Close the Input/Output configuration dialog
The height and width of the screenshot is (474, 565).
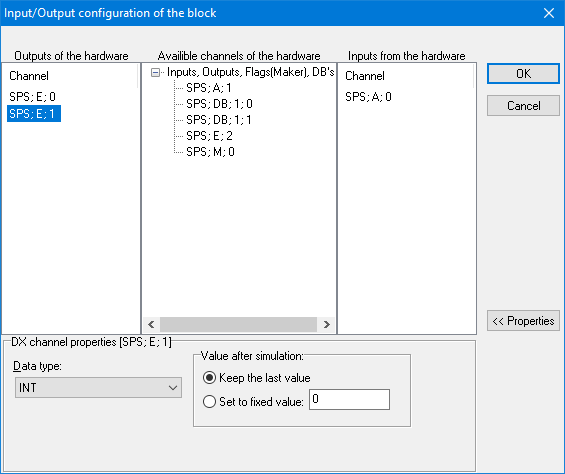point(549,13)
